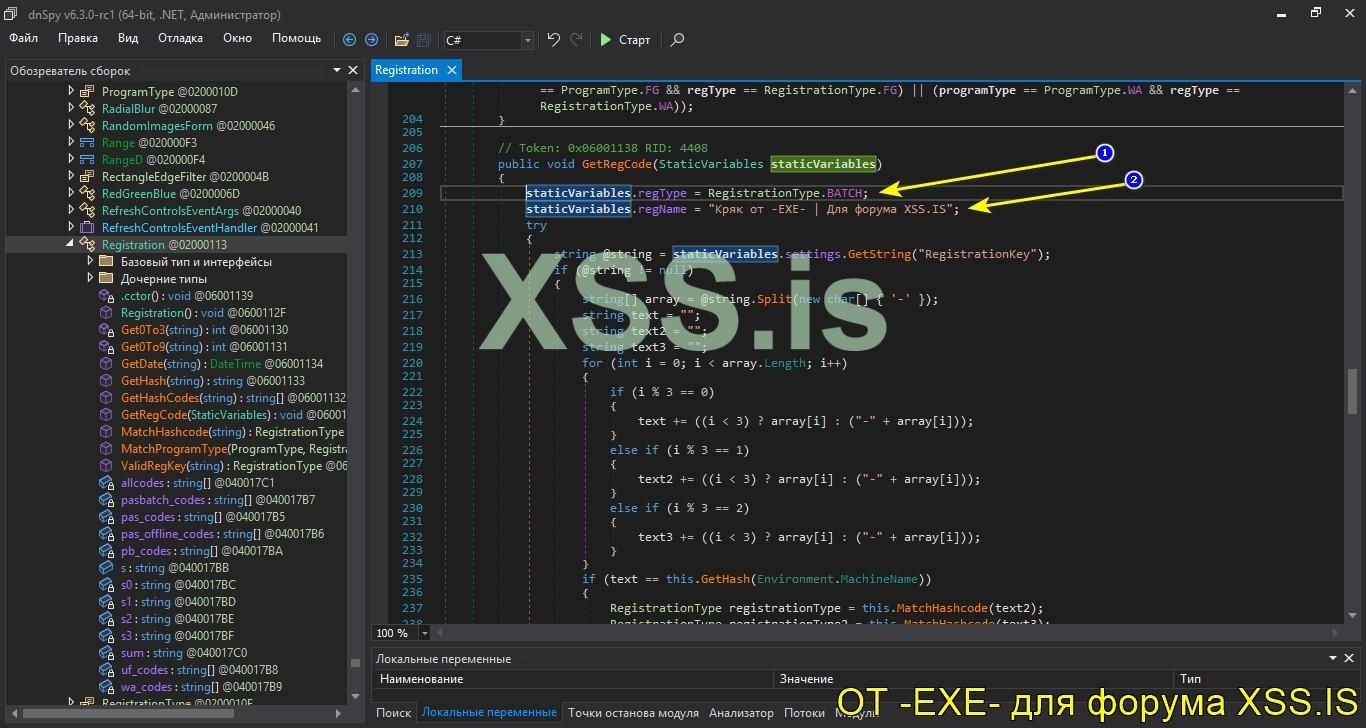The height and width of the screenshot is (728, 1366).
Task: Click the class icon beside RectangleEdgeFilter
Action: (87, 177)
